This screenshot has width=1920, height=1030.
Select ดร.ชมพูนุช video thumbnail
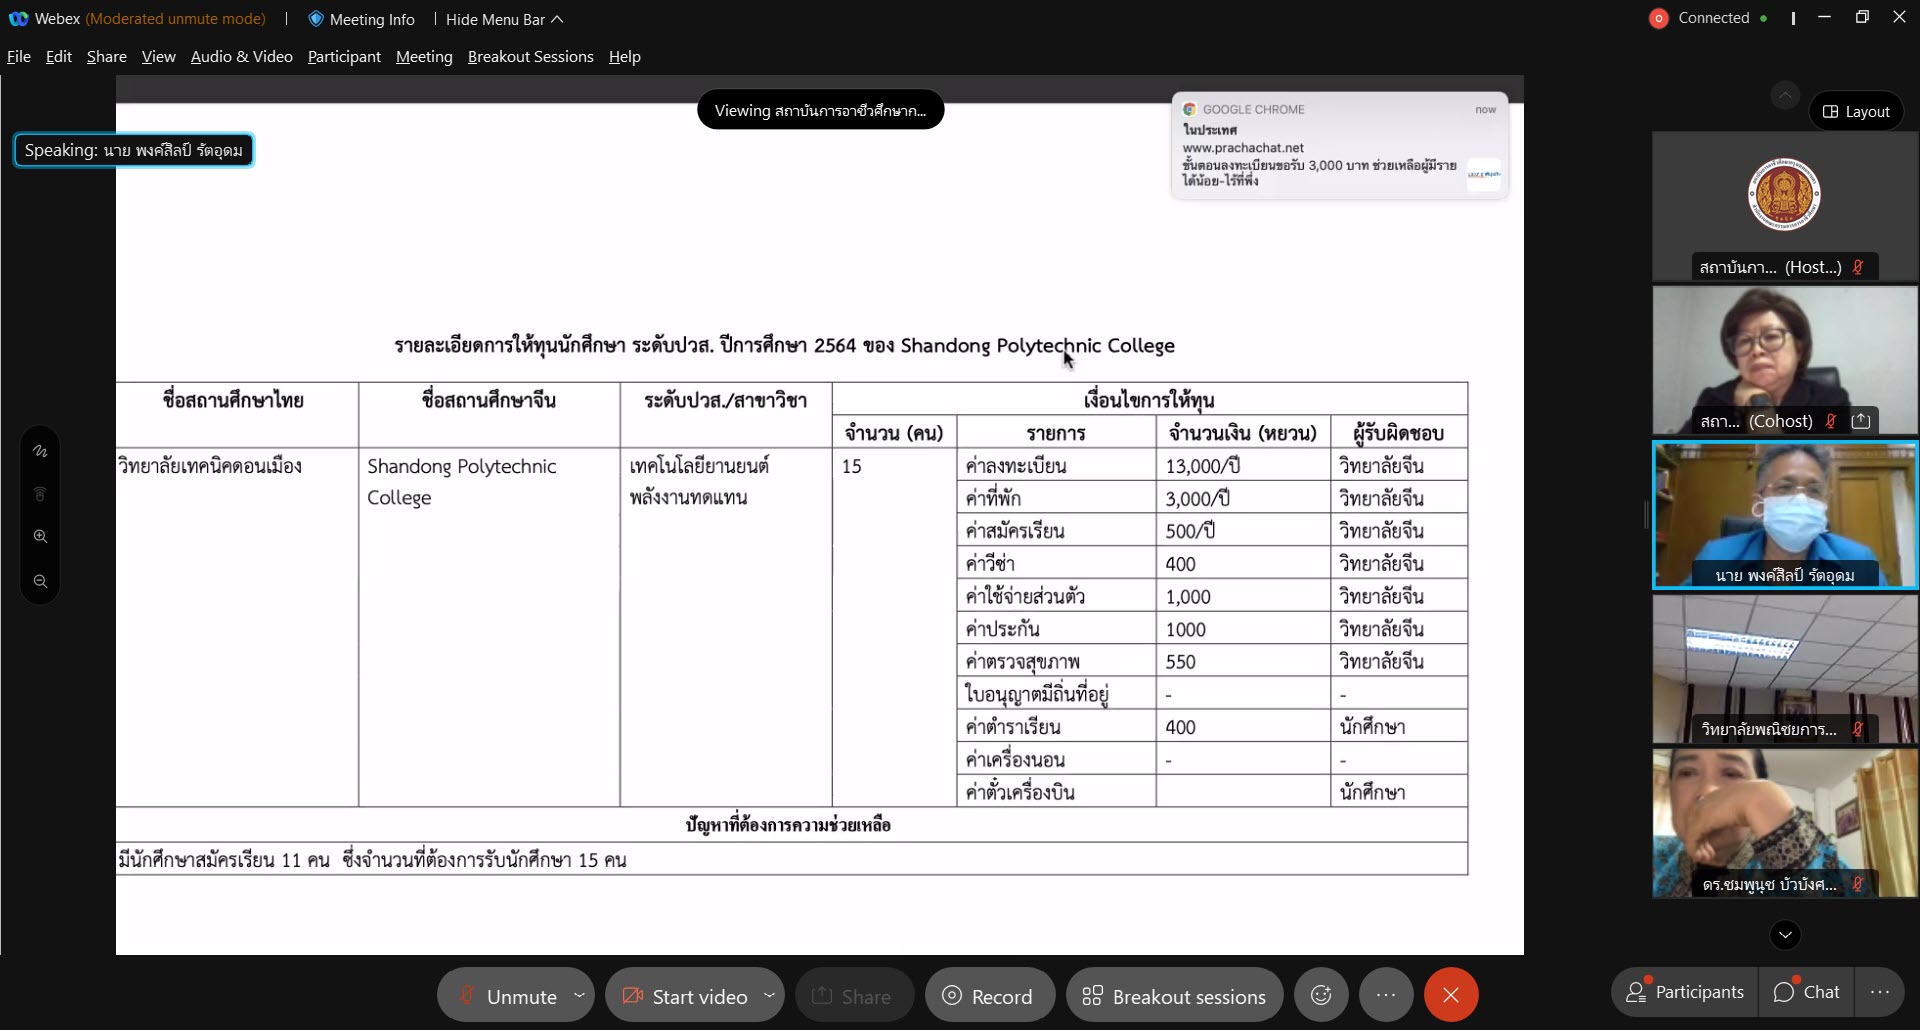1785,823
